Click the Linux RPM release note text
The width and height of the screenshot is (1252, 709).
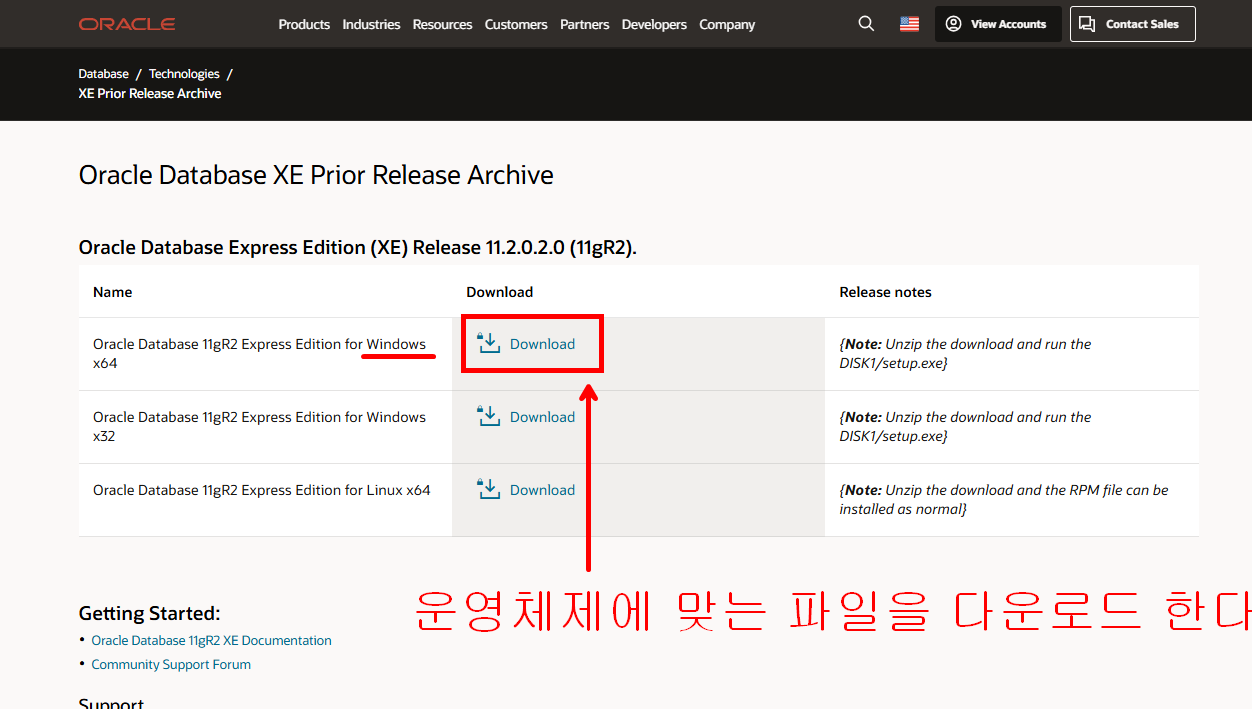[x=1004, y=499]
